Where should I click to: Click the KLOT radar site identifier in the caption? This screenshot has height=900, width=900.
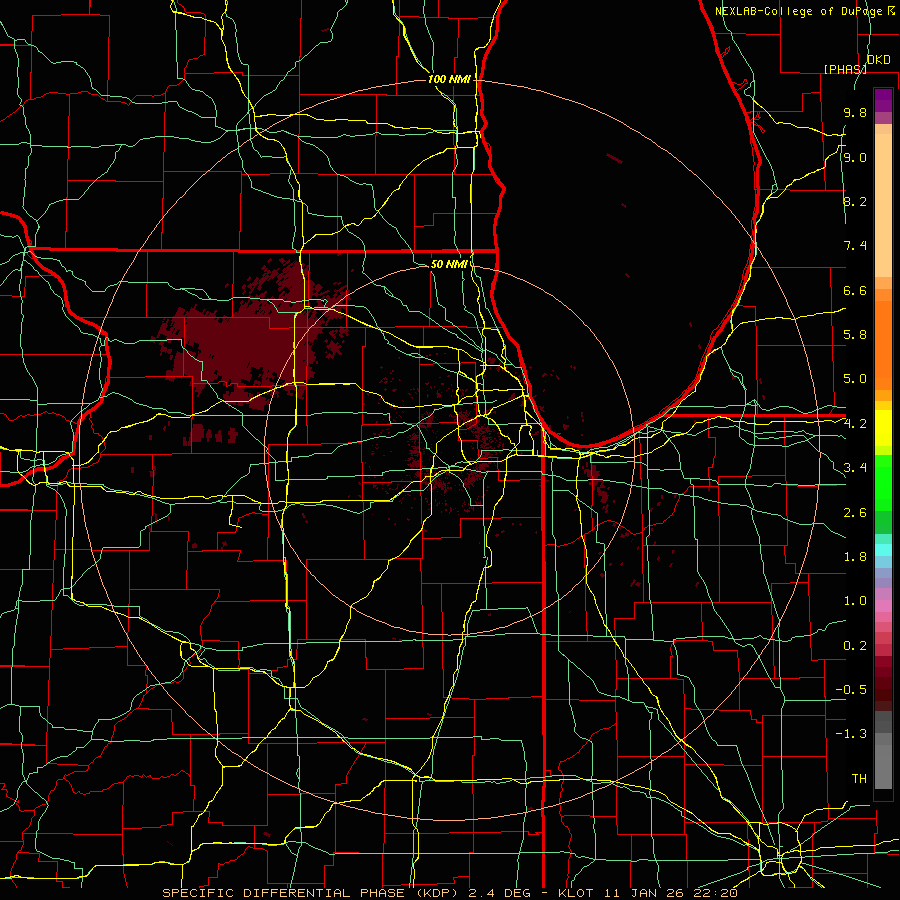coord(574,893)
